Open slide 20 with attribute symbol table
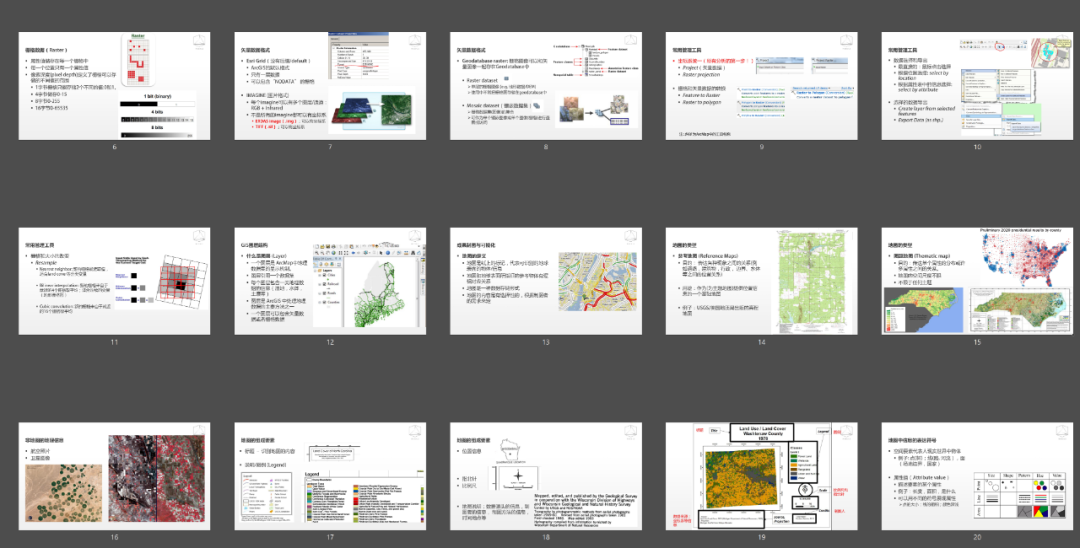 pyautogui.click(x=978, y=475)
